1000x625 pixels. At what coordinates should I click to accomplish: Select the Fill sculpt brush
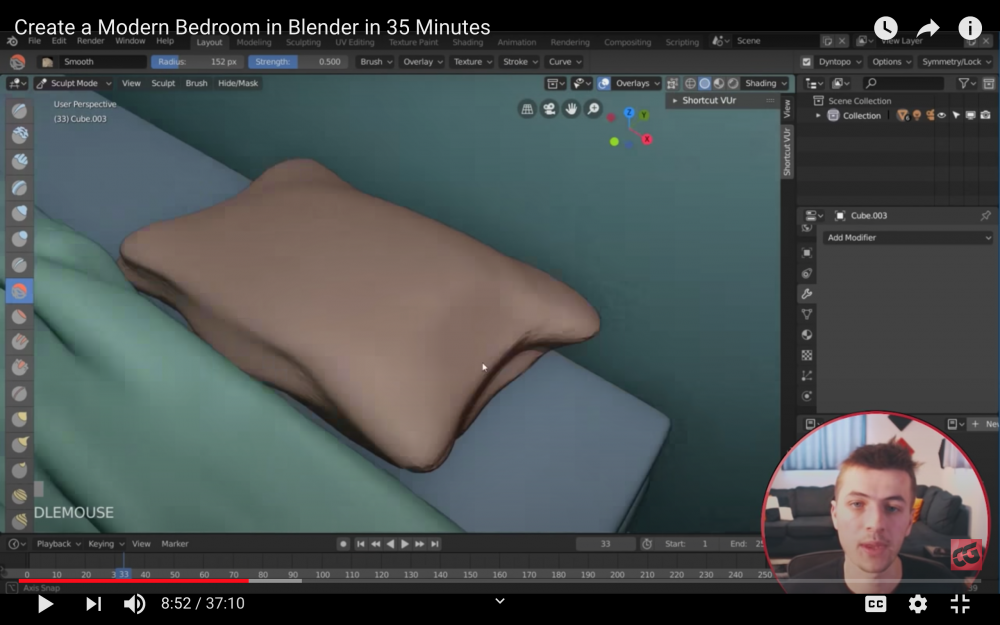[x=20, y=342]
